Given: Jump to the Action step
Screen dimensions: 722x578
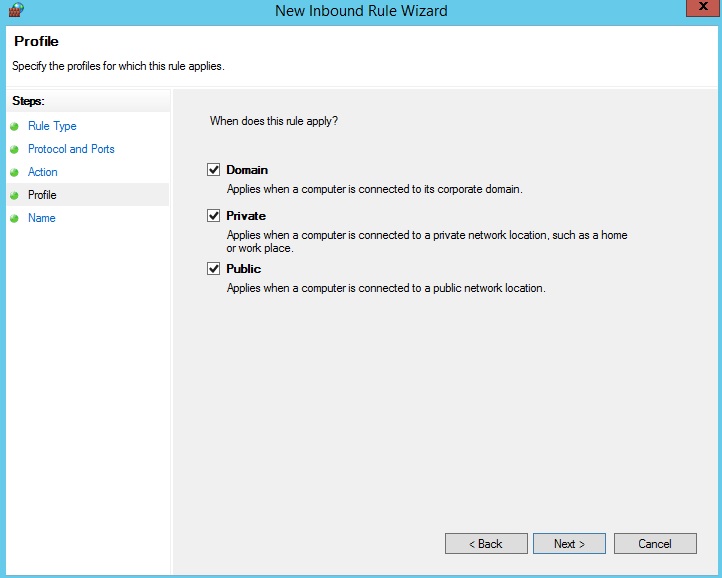Looking at the screenshot, I should click(42, 172).
